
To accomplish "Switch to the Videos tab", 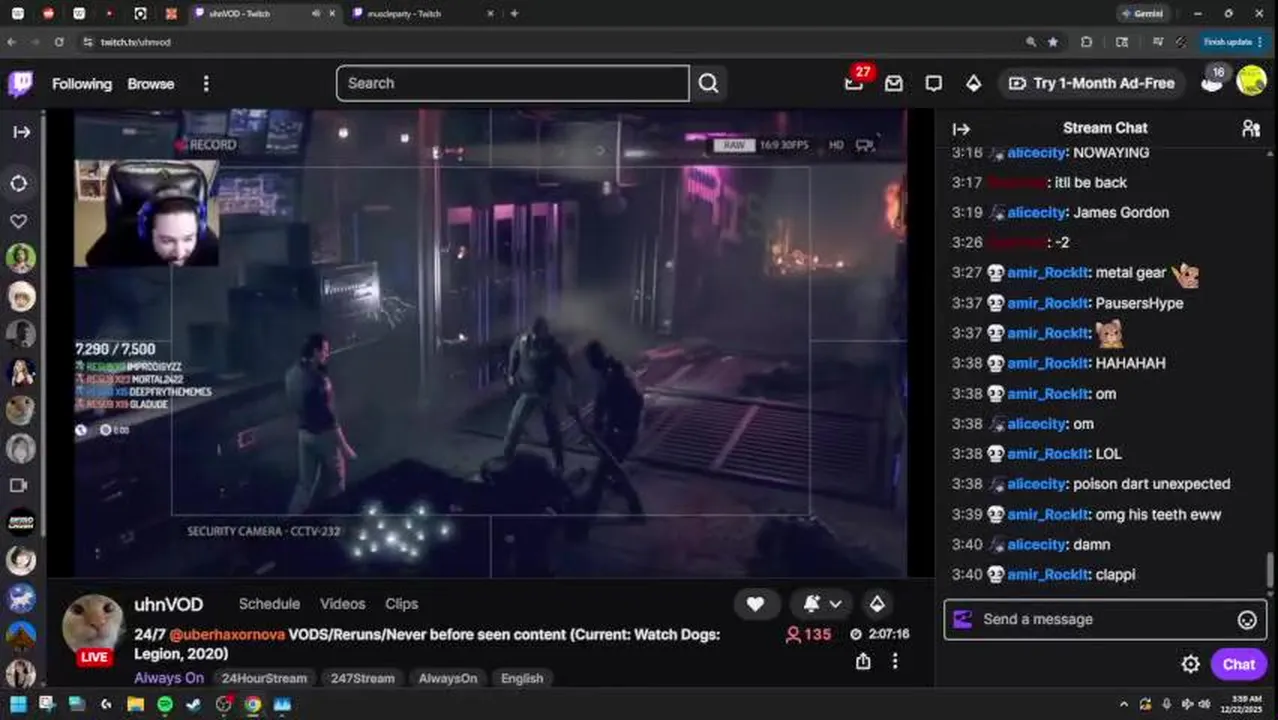I will (x=342, y=604).
